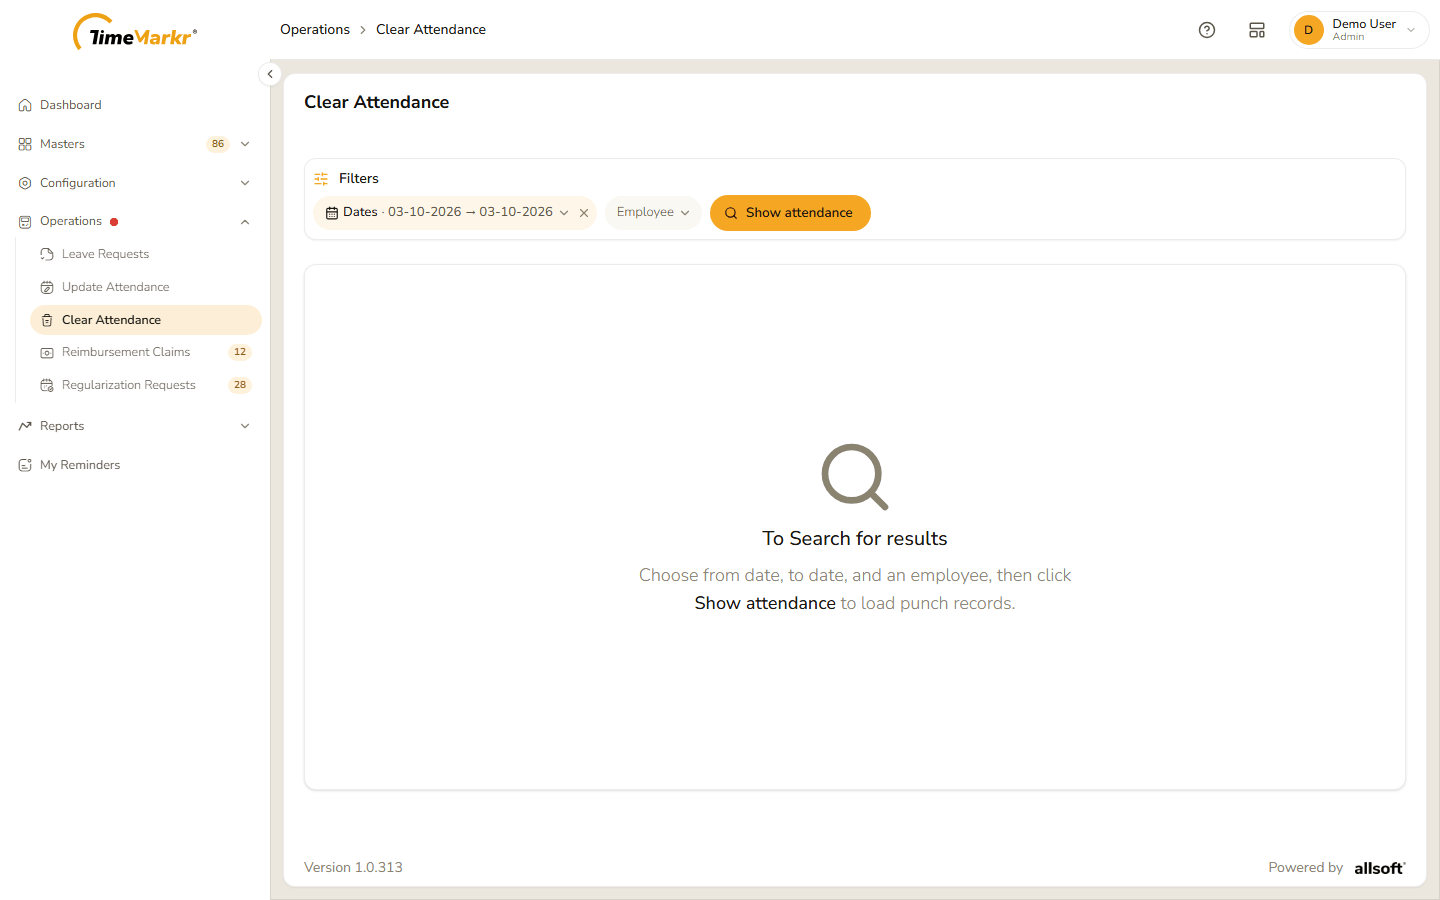Screen dimensions: 1440x900
Task: Collapse the sidebar with the arrow button
Action: [x=270, y=74]
